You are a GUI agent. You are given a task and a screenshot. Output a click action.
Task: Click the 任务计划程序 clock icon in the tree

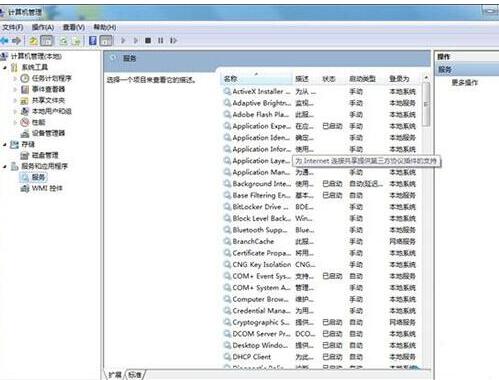25,78
